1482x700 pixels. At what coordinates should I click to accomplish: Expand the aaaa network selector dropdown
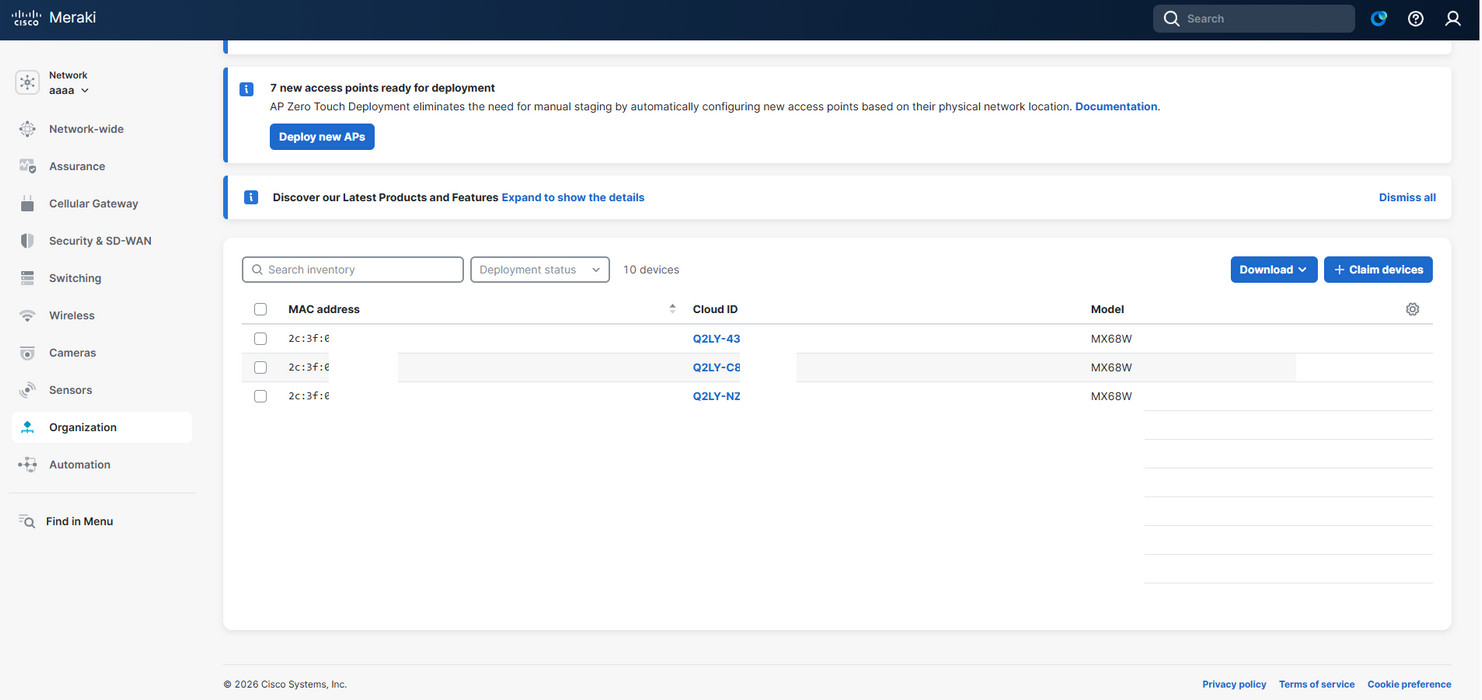(x=69, y=90)
